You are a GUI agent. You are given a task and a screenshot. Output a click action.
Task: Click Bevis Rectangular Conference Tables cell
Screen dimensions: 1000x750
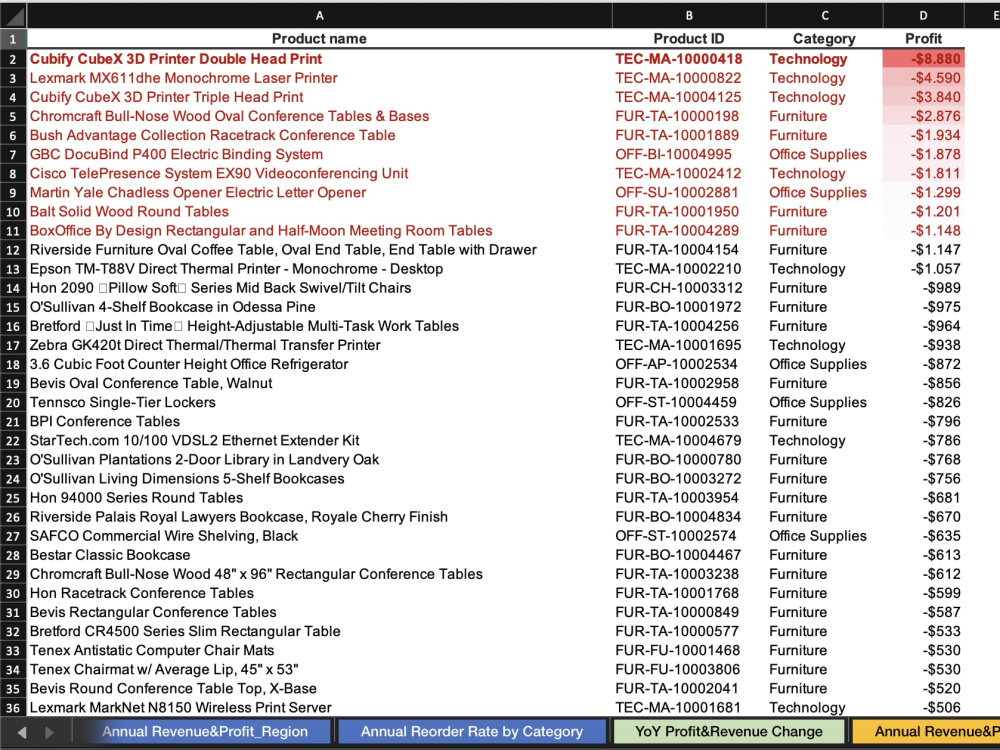click(x=320, y=613)
